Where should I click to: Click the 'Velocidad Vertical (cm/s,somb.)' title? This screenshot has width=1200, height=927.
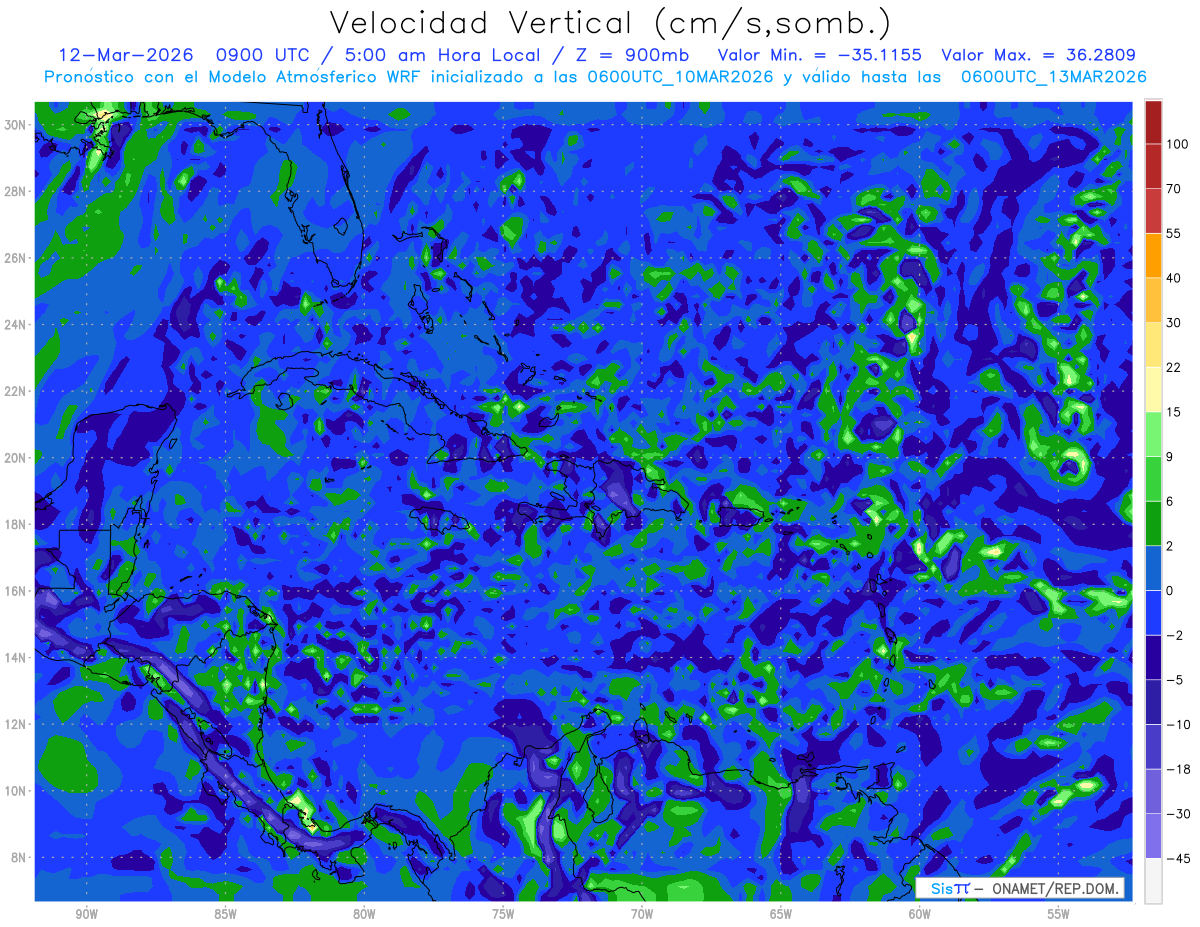[610, 22]
